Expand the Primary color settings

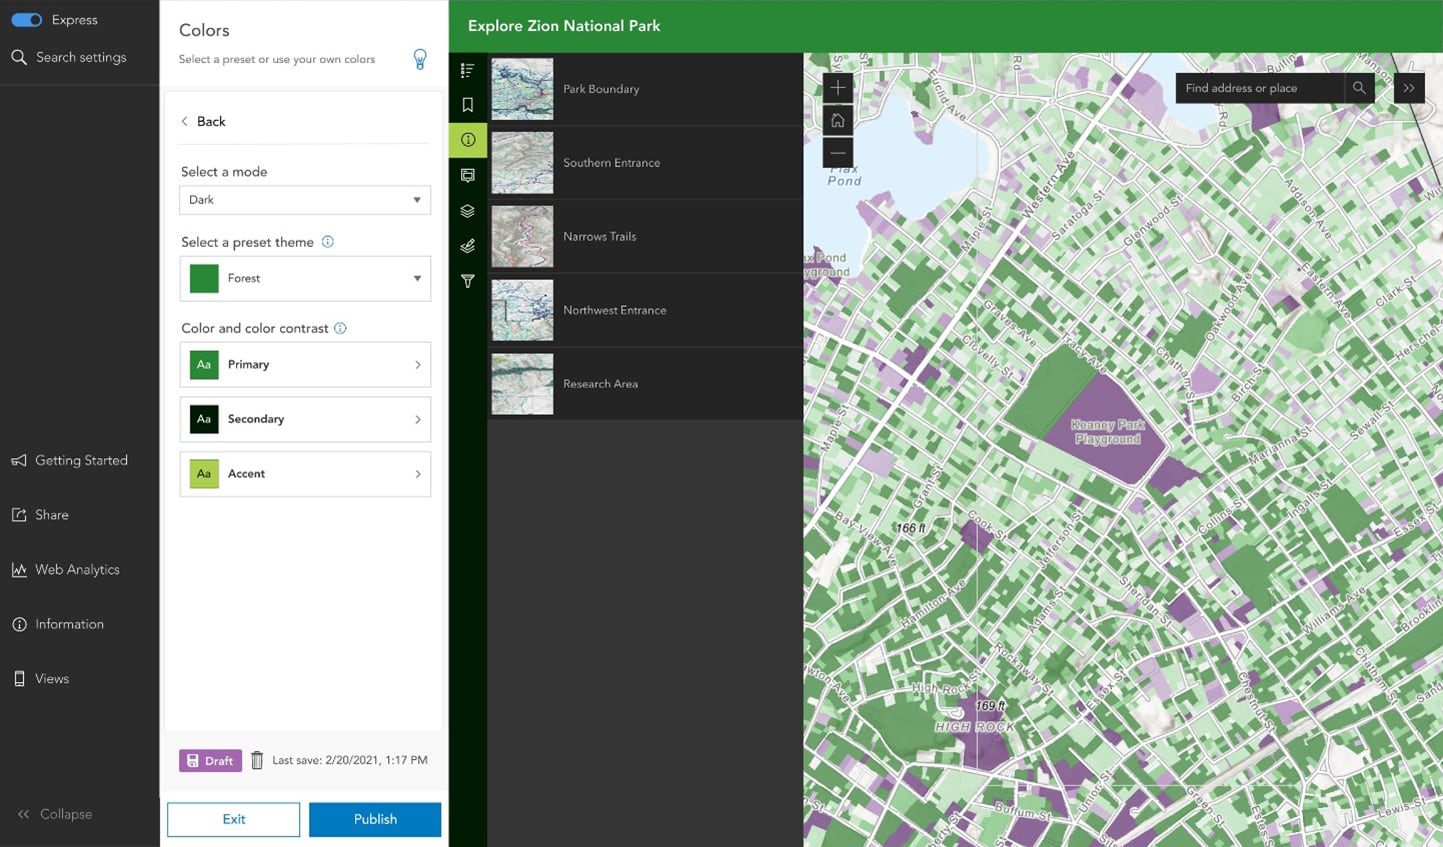(x=305, y=365)
